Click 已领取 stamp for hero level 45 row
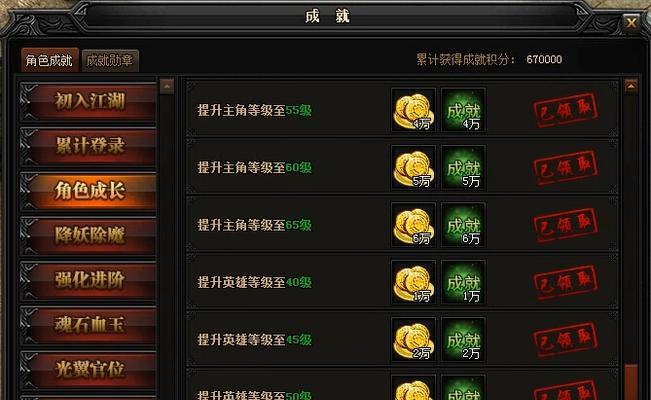 pos(566,340)
